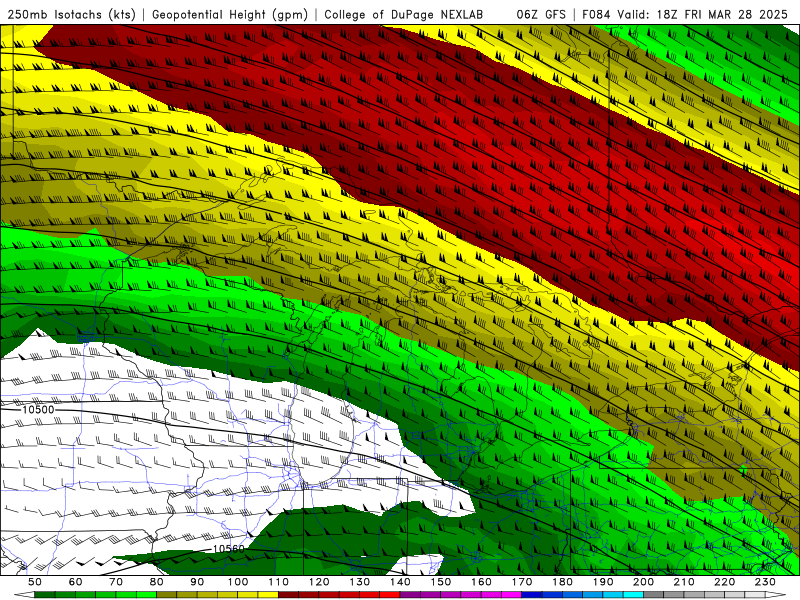Click the 10500 height contour label
The width and height of the screenshot is (800, 600).
point(38,410)
